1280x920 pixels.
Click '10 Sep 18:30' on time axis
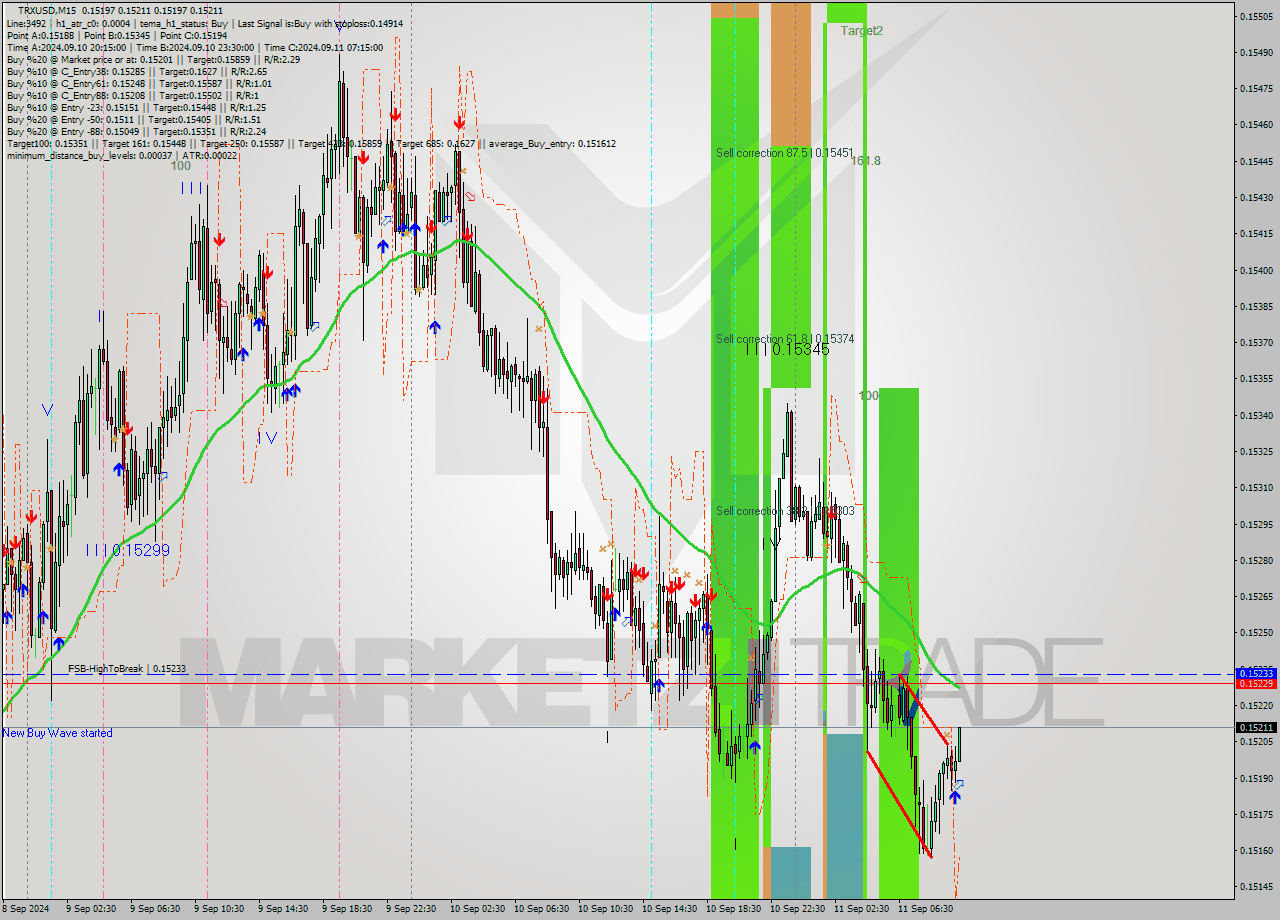pos(732,909)
